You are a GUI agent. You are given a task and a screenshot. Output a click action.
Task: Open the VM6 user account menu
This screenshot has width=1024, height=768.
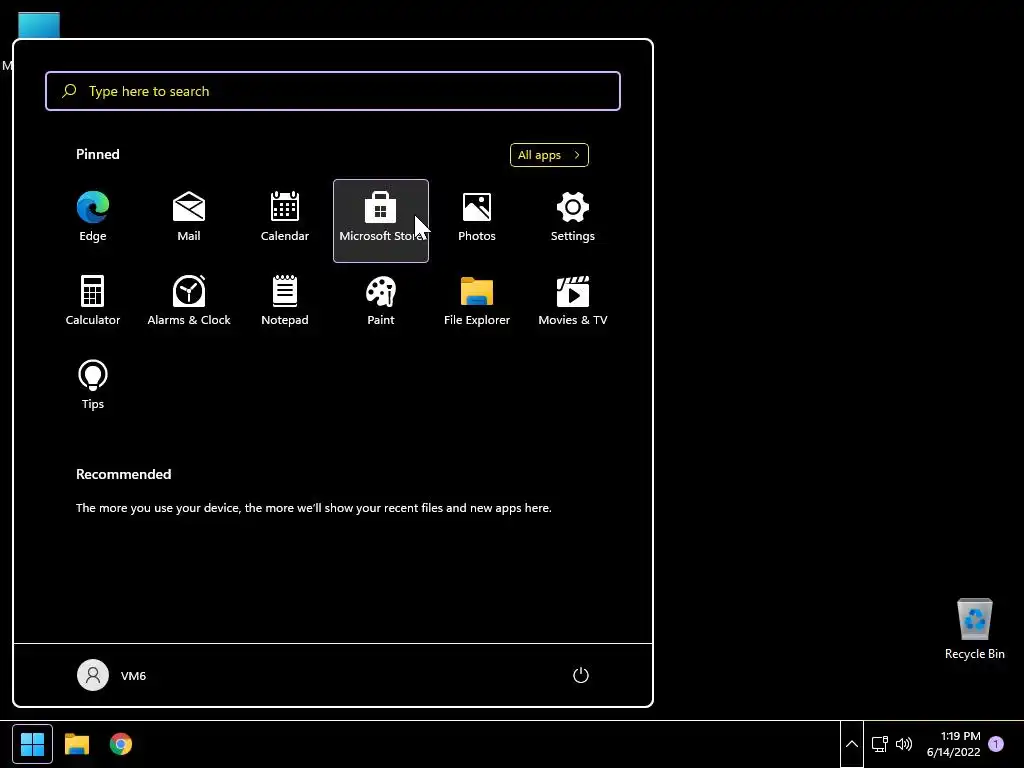112,675
